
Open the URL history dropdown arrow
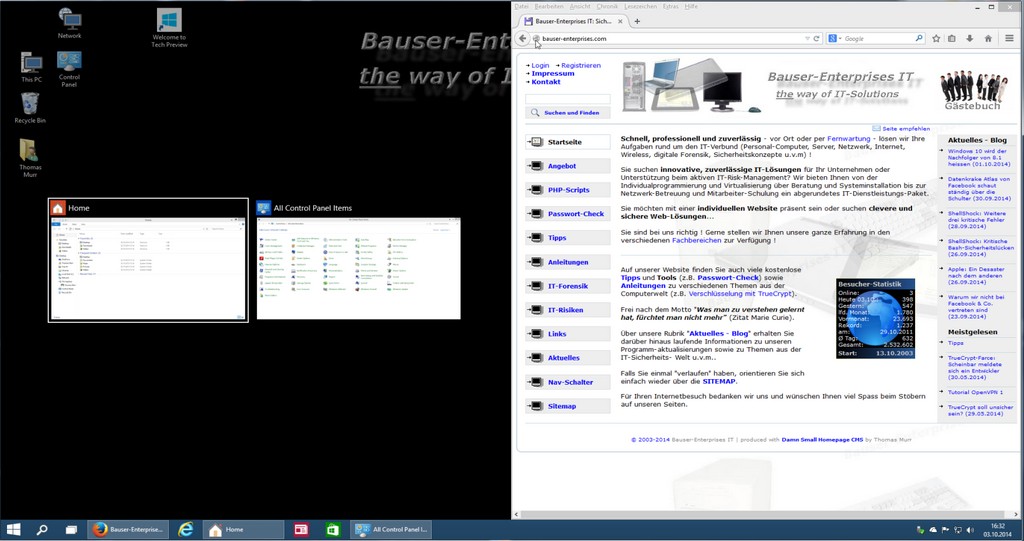coord(807,39)
